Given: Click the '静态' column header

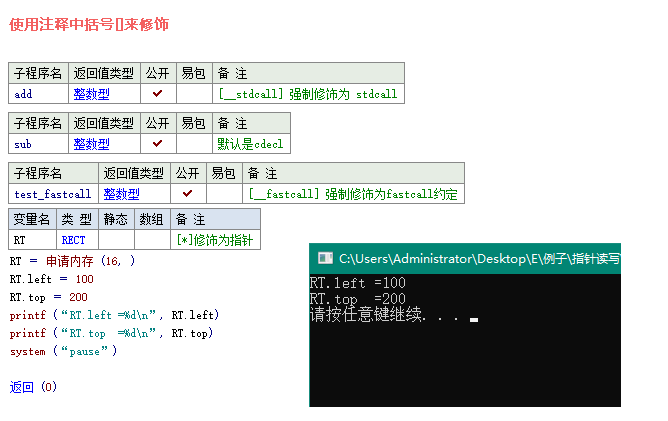Looking at the screenshot, I should click(115, 219).
